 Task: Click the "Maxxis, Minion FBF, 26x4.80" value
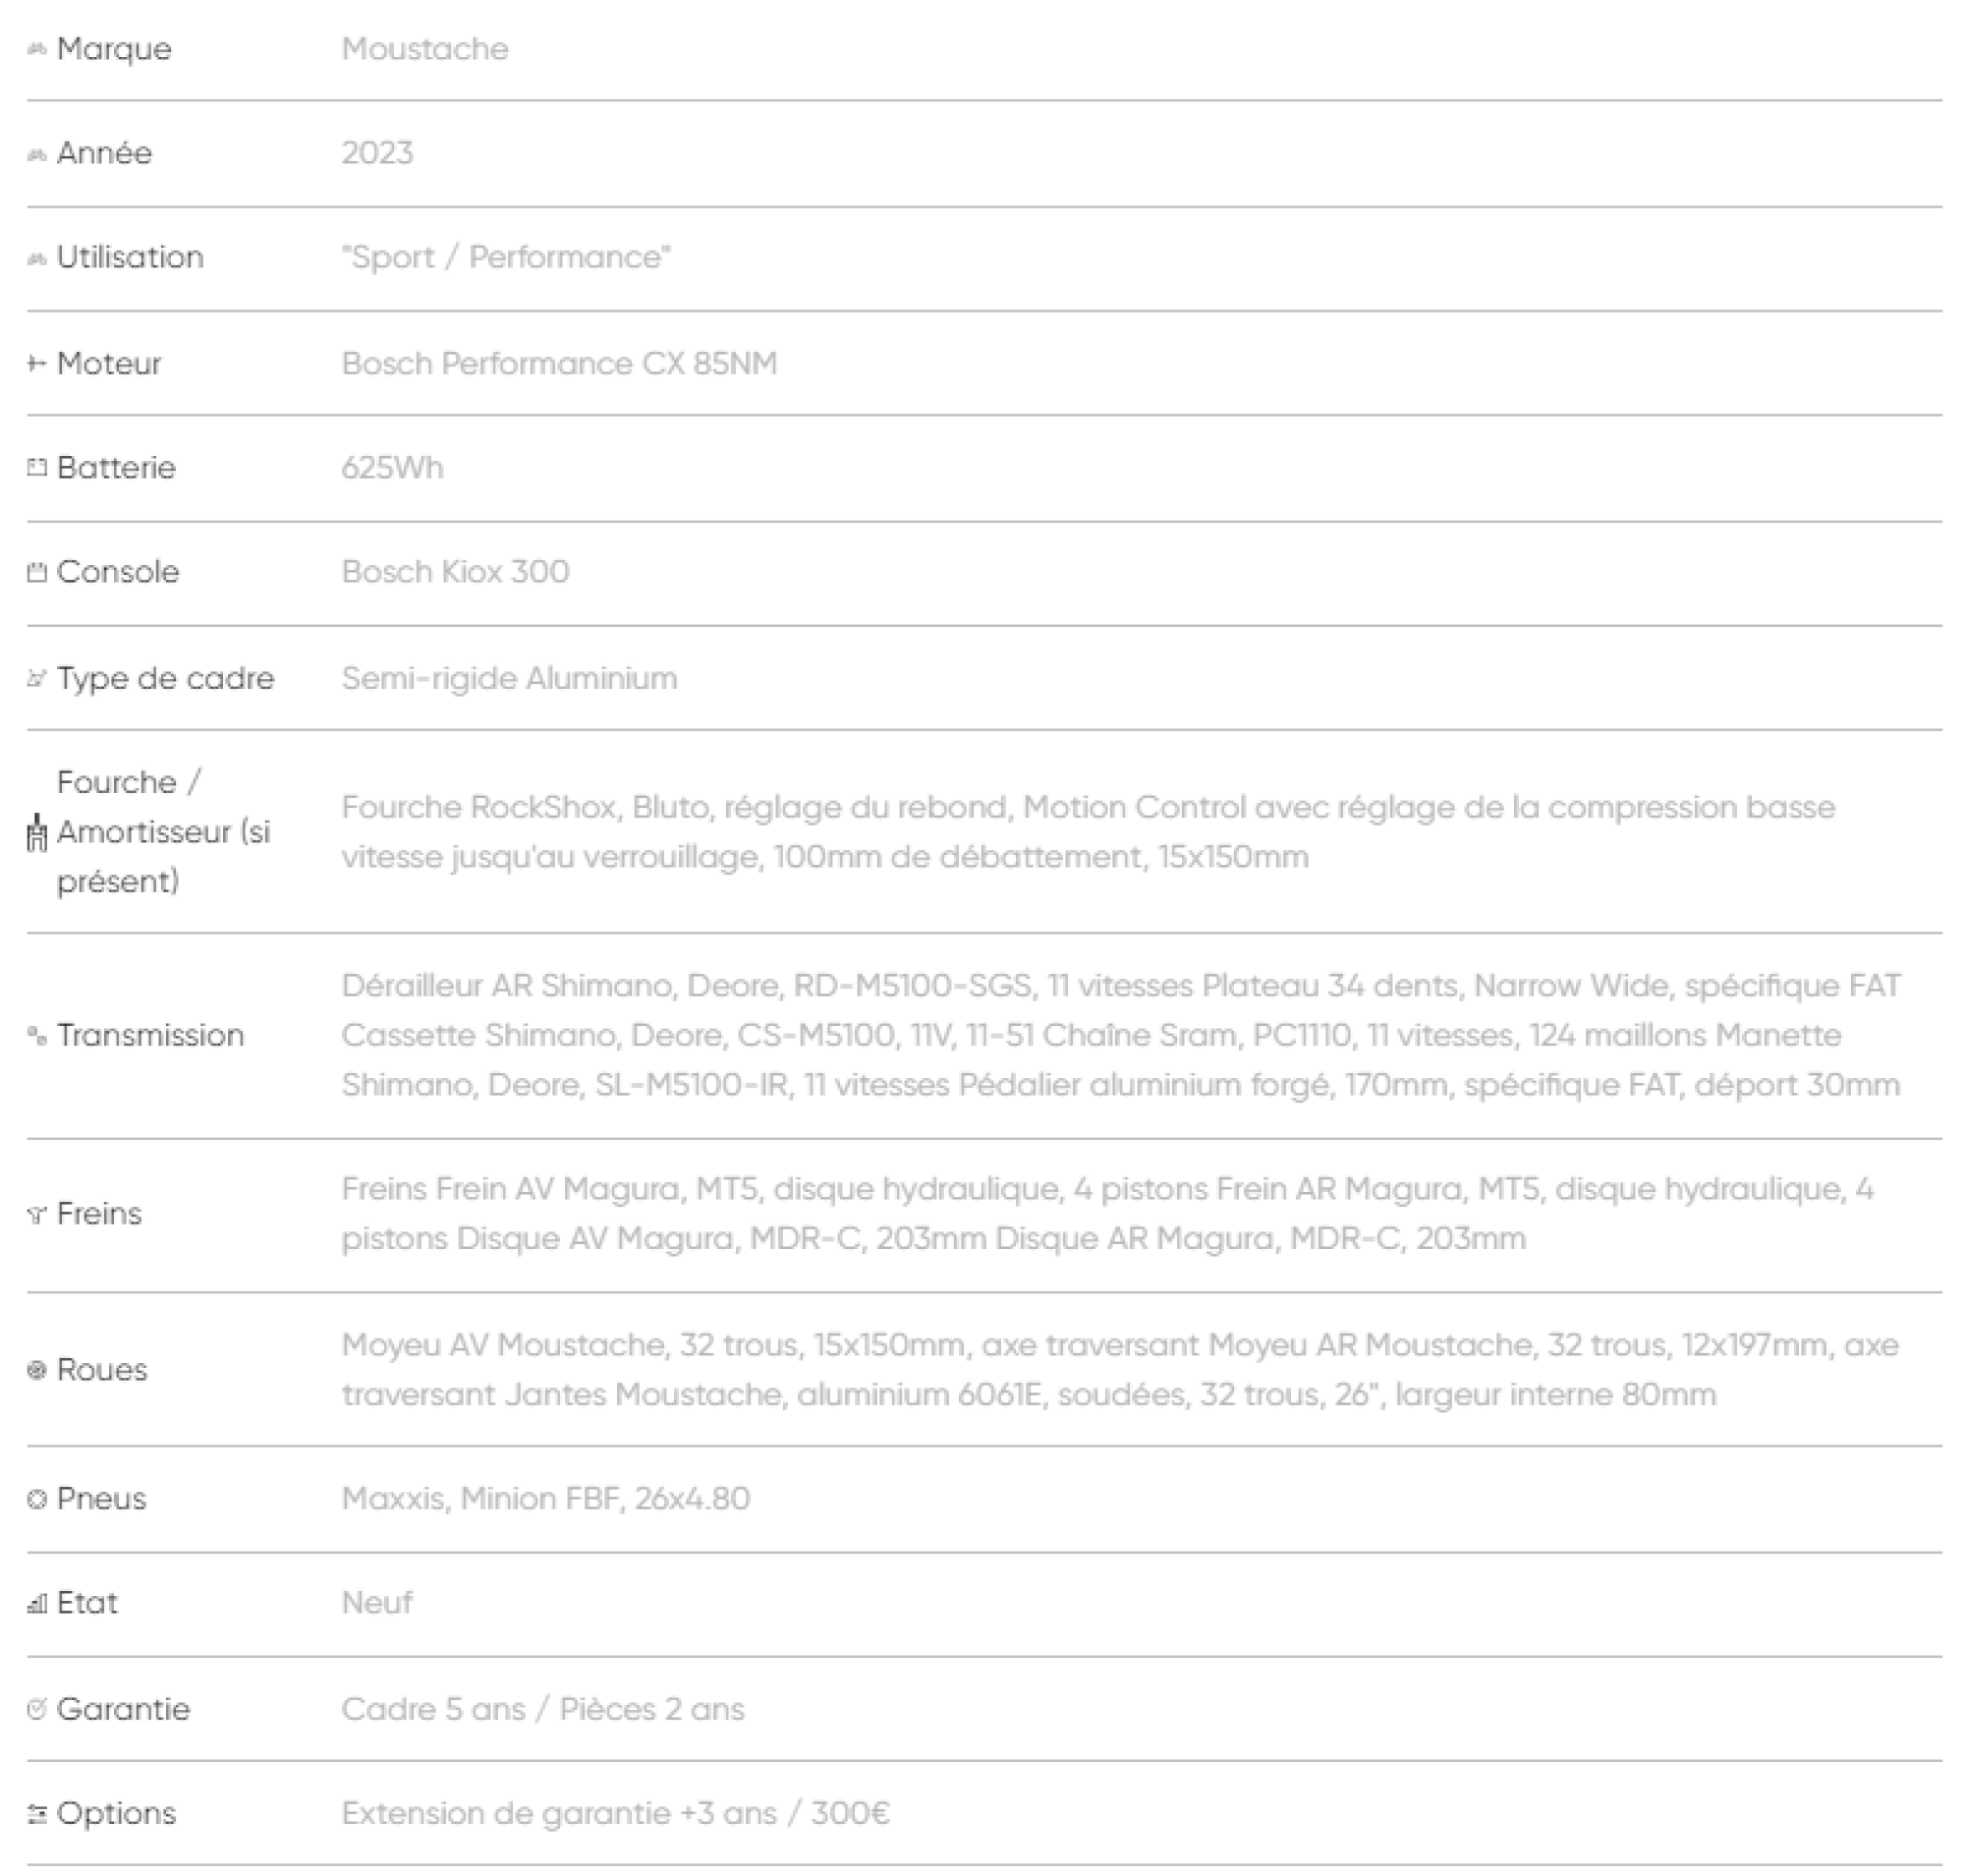tap(545, 1499)
